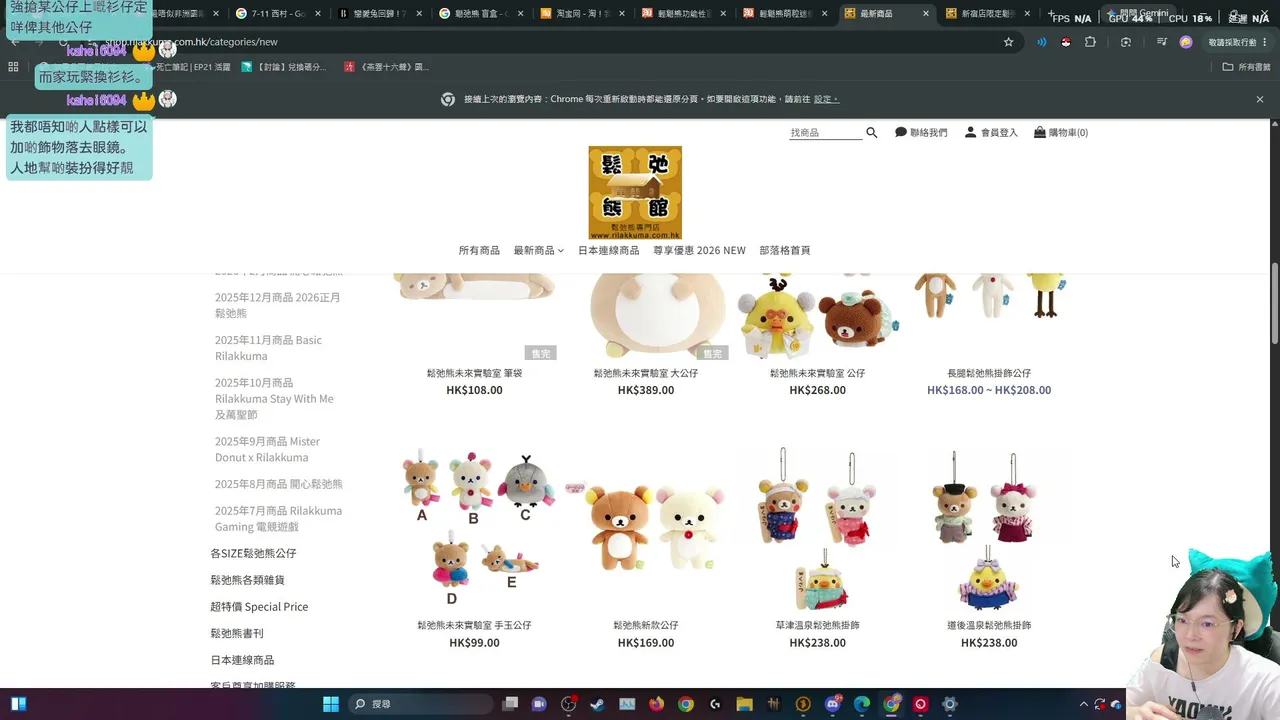Launch Firefox from the taskbar

click(x=656, y=704)
